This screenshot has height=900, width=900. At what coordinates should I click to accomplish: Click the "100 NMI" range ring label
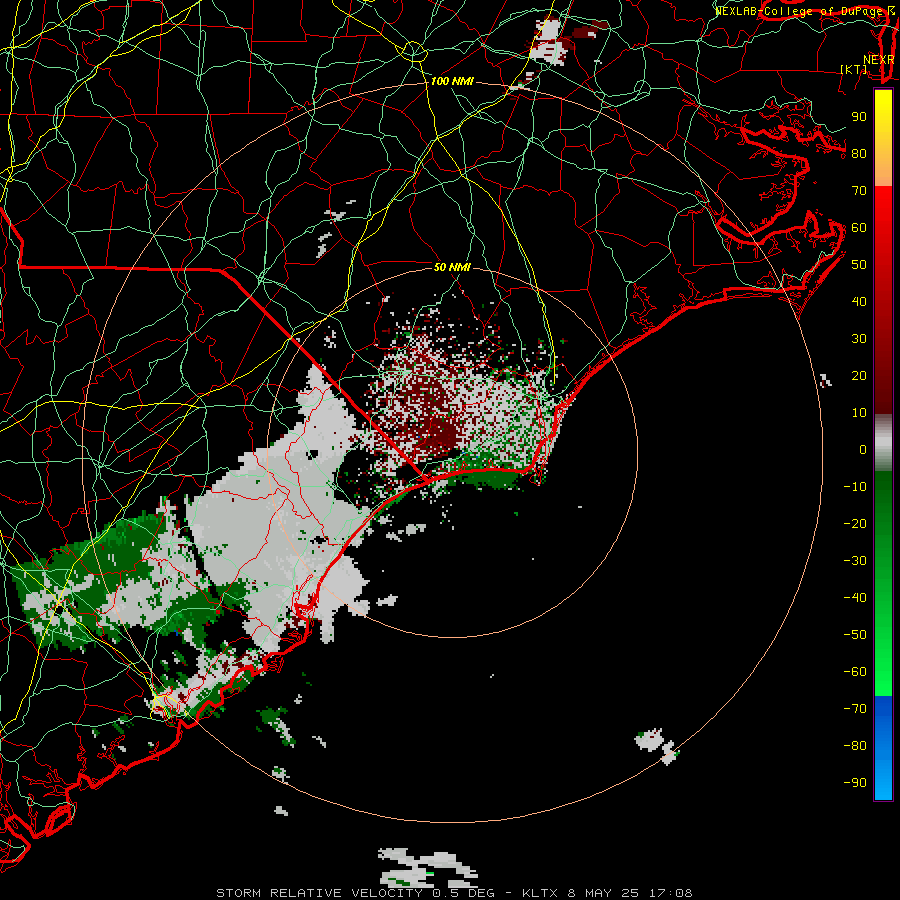point(452,82)
